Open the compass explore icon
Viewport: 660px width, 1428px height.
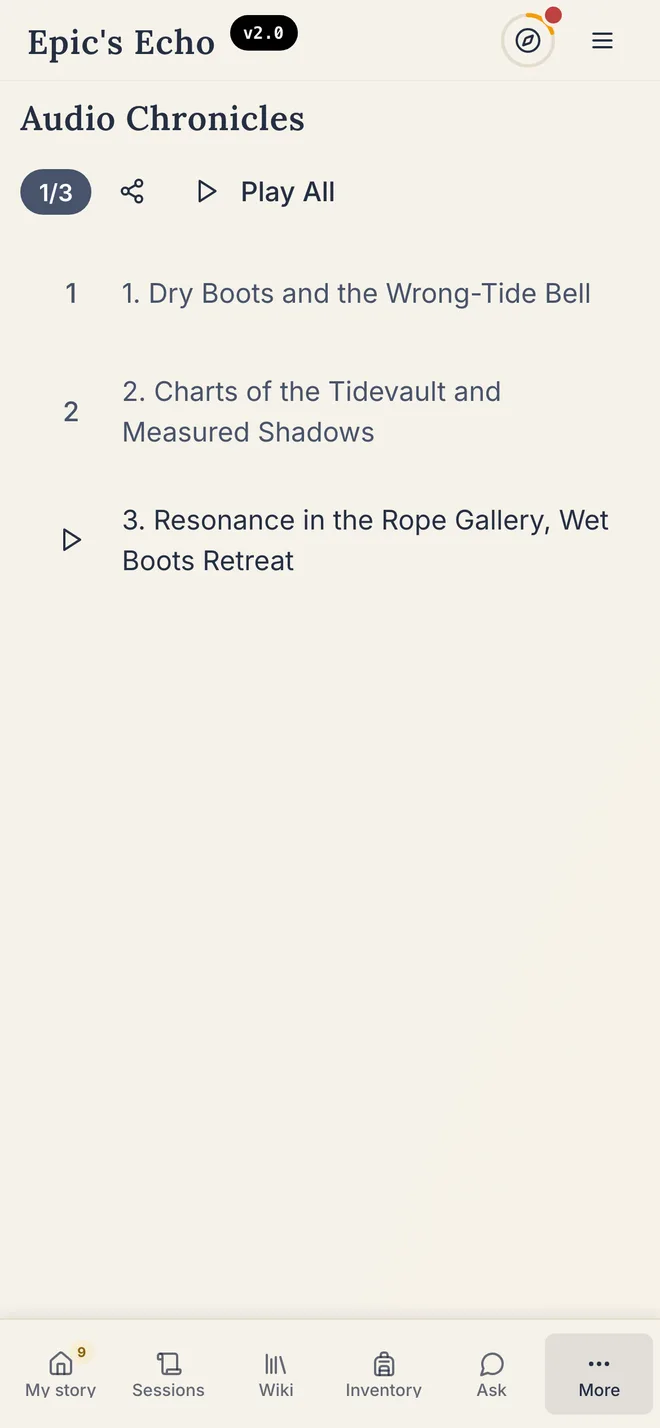528,41
